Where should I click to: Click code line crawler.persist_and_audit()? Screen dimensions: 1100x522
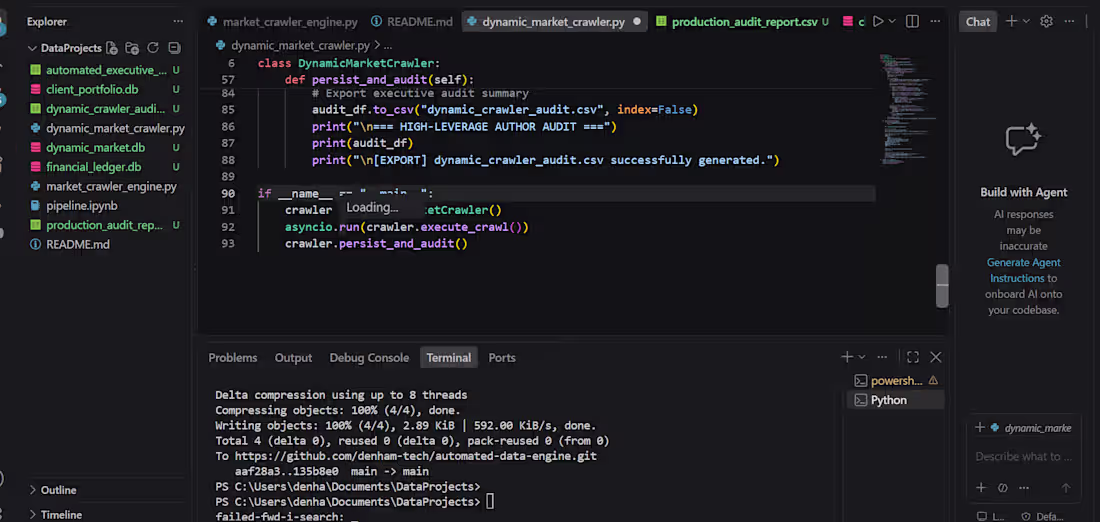pos(375,243)
